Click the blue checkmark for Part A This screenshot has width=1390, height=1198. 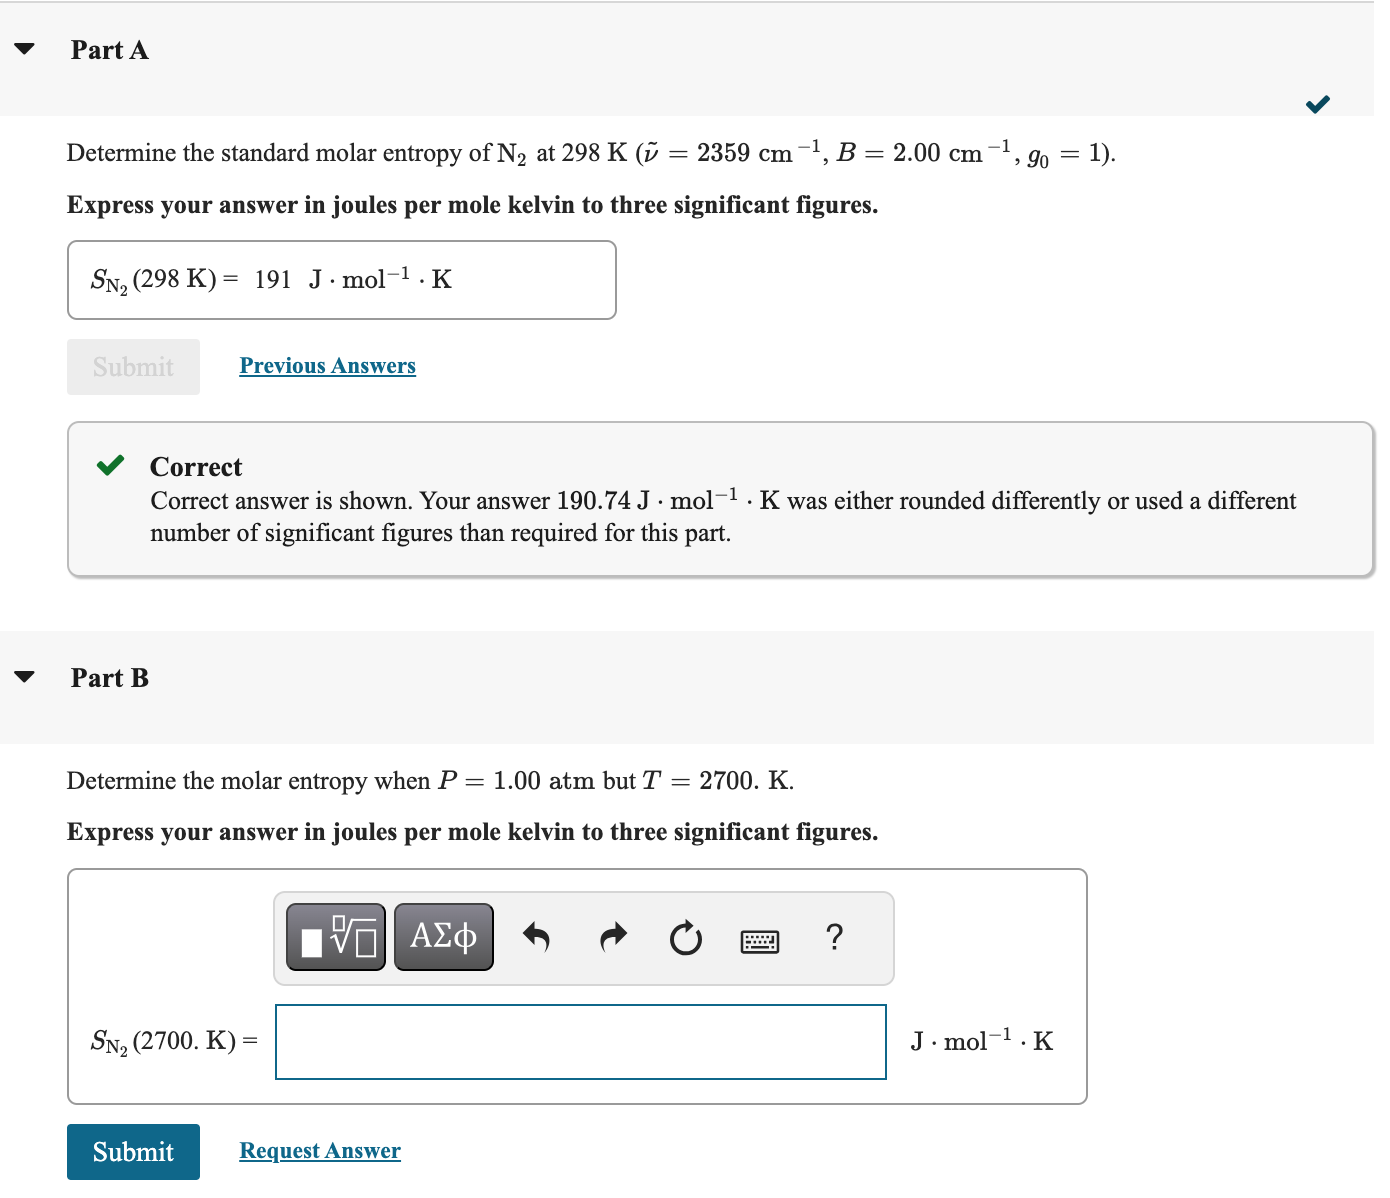[x=1318, y=103]
